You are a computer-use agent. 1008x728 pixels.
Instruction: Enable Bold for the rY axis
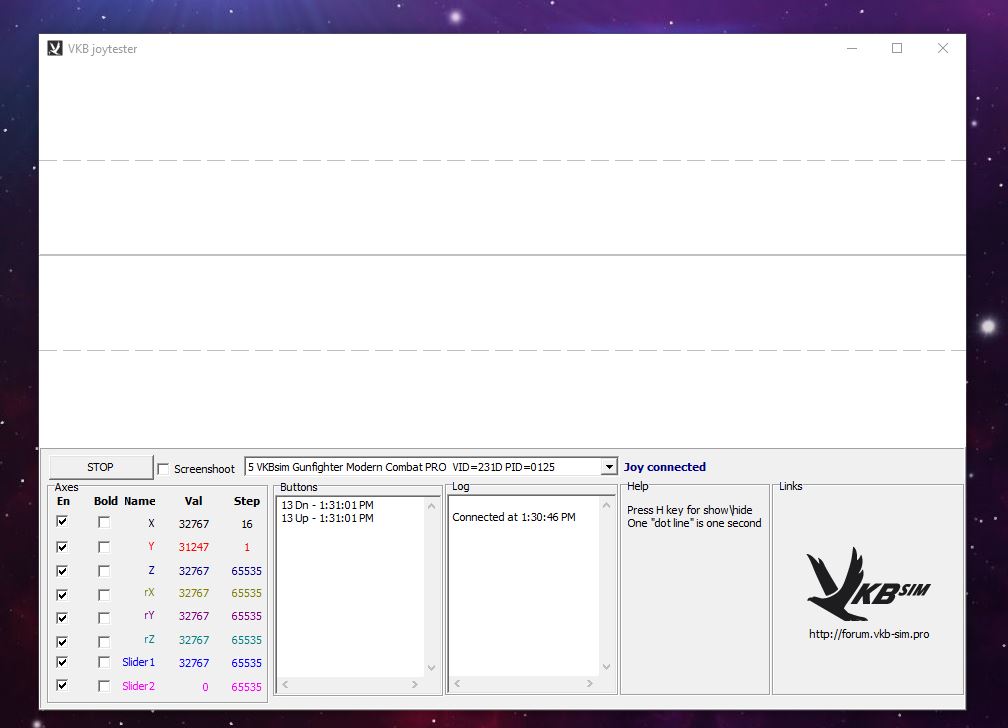pyautogui.click(x=104, y=617)
